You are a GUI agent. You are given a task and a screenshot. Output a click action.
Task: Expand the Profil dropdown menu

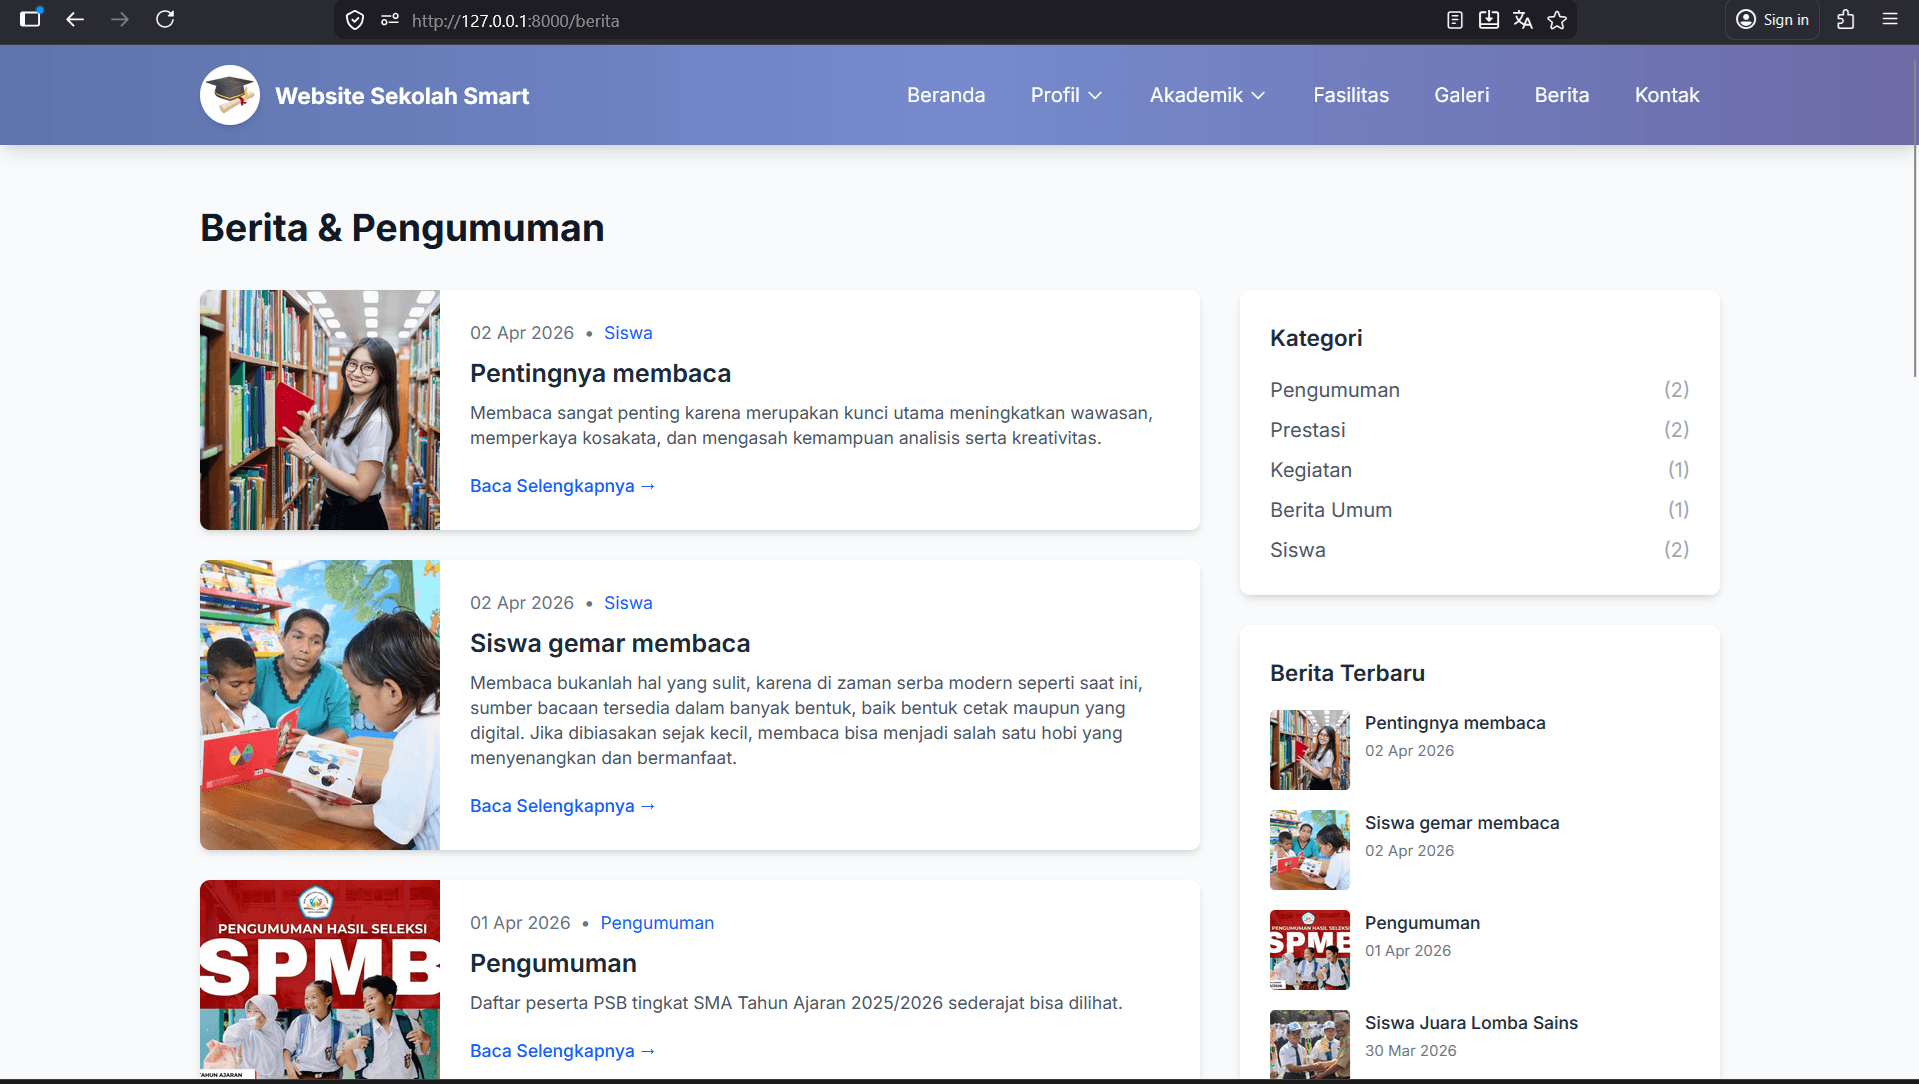pos(1067,95)
